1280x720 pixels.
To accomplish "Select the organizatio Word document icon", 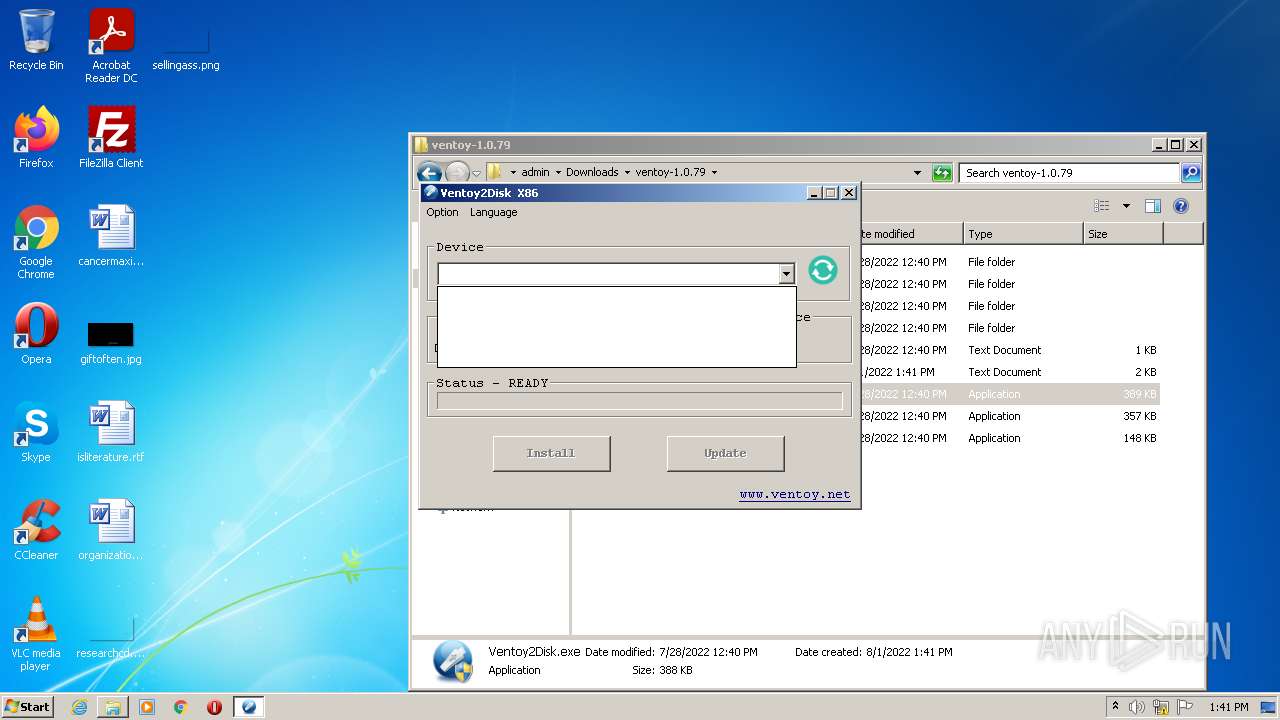I will coord(111,531).
